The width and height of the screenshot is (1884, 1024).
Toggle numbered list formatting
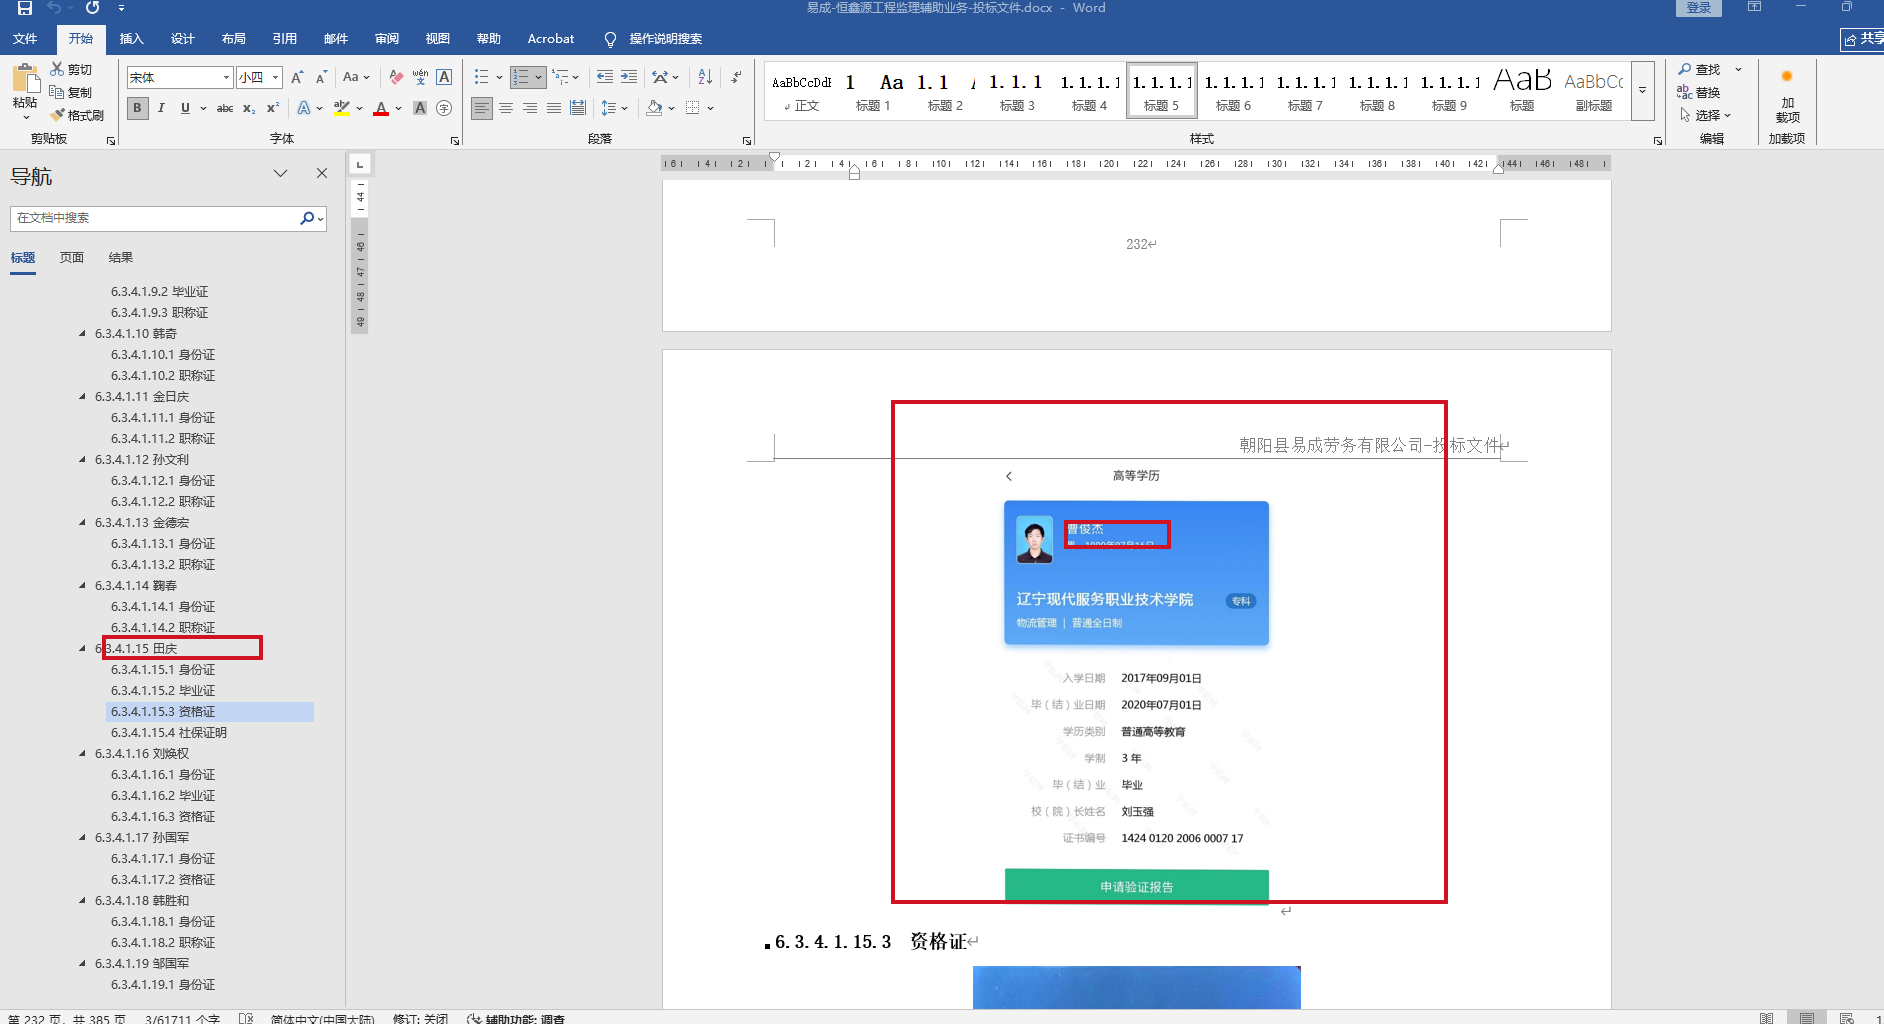520,77
